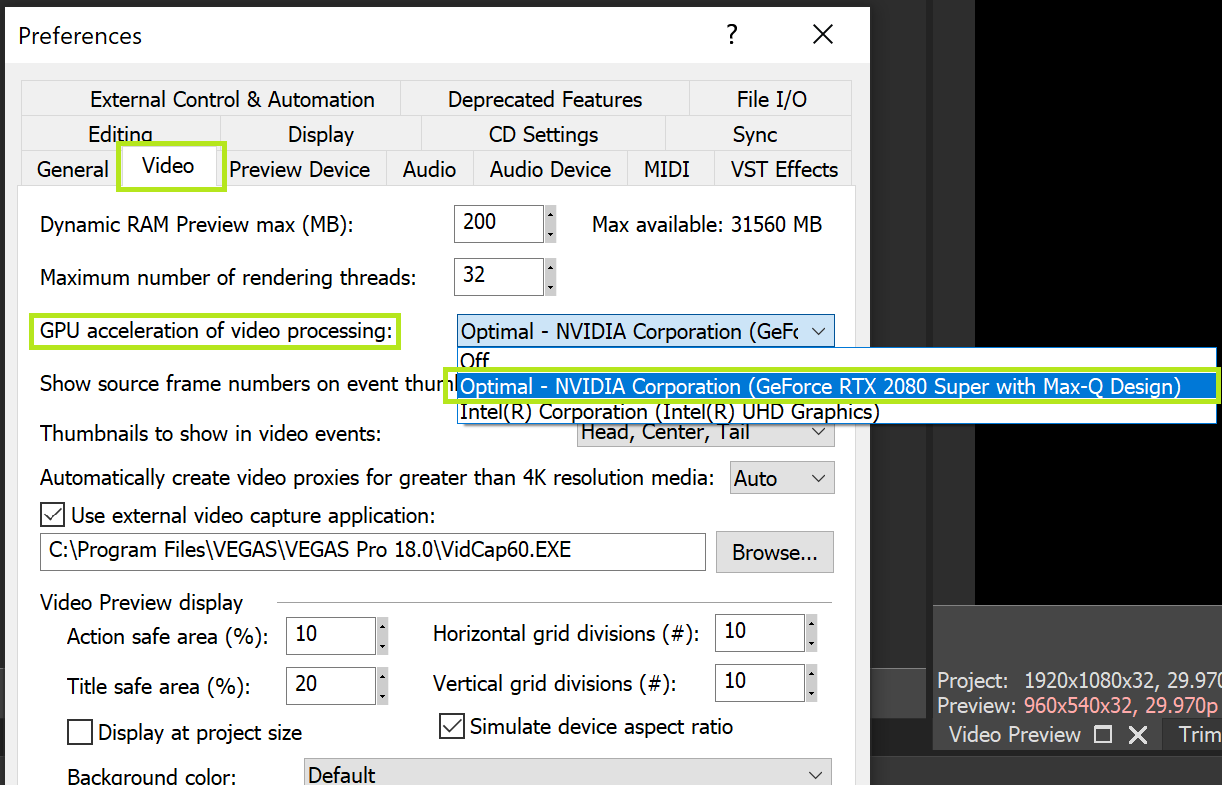This screenshot has height=785, width=1222.
Task: Decrease Dynamic RAM Preview max value
Action: click(550, 233)
